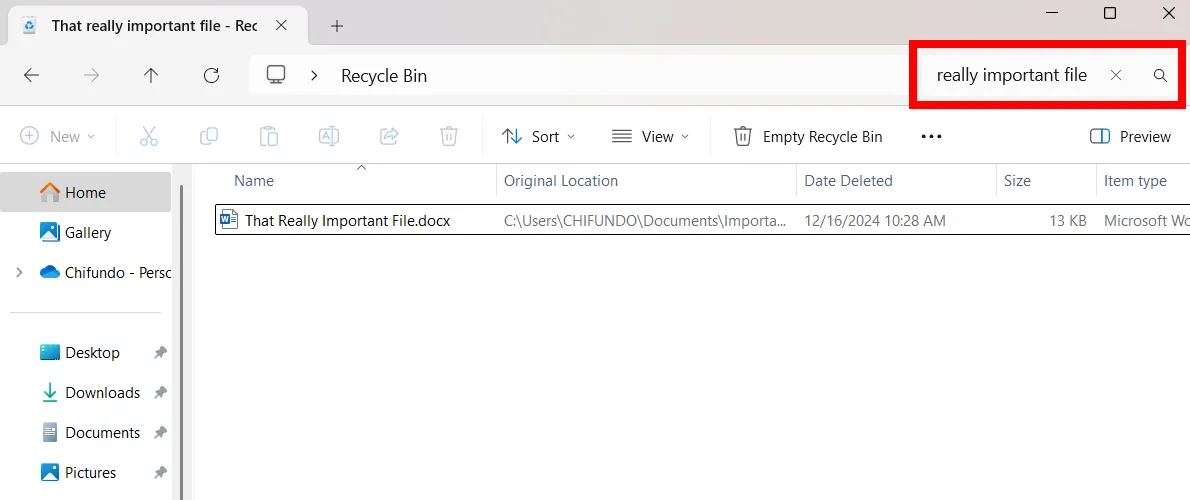The image size is (1190, 500).
Task: Open Home in the navigation pane
Action: point(85,193)
